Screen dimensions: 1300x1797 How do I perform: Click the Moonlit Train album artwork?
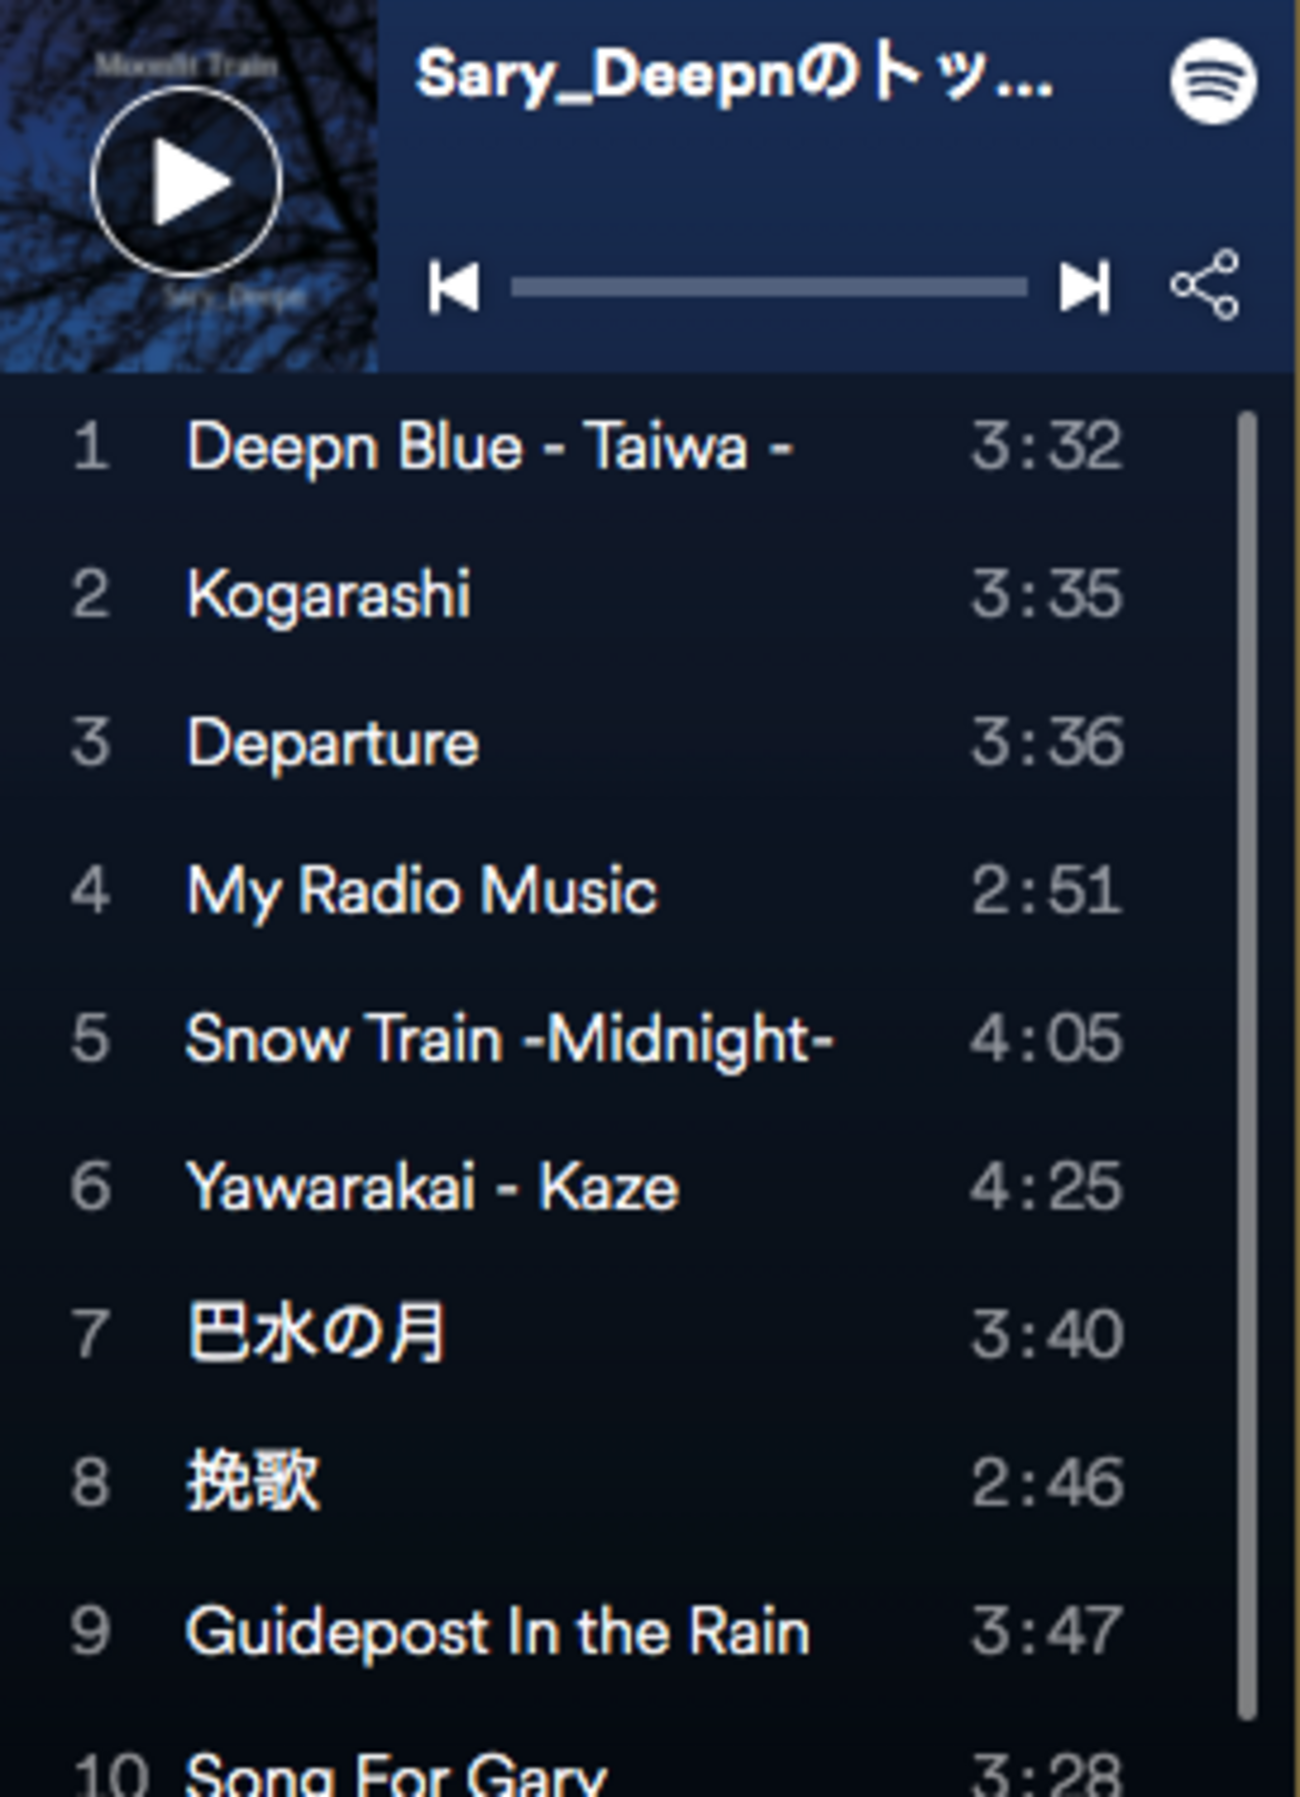pyautogui.click(x=189, y=186)
